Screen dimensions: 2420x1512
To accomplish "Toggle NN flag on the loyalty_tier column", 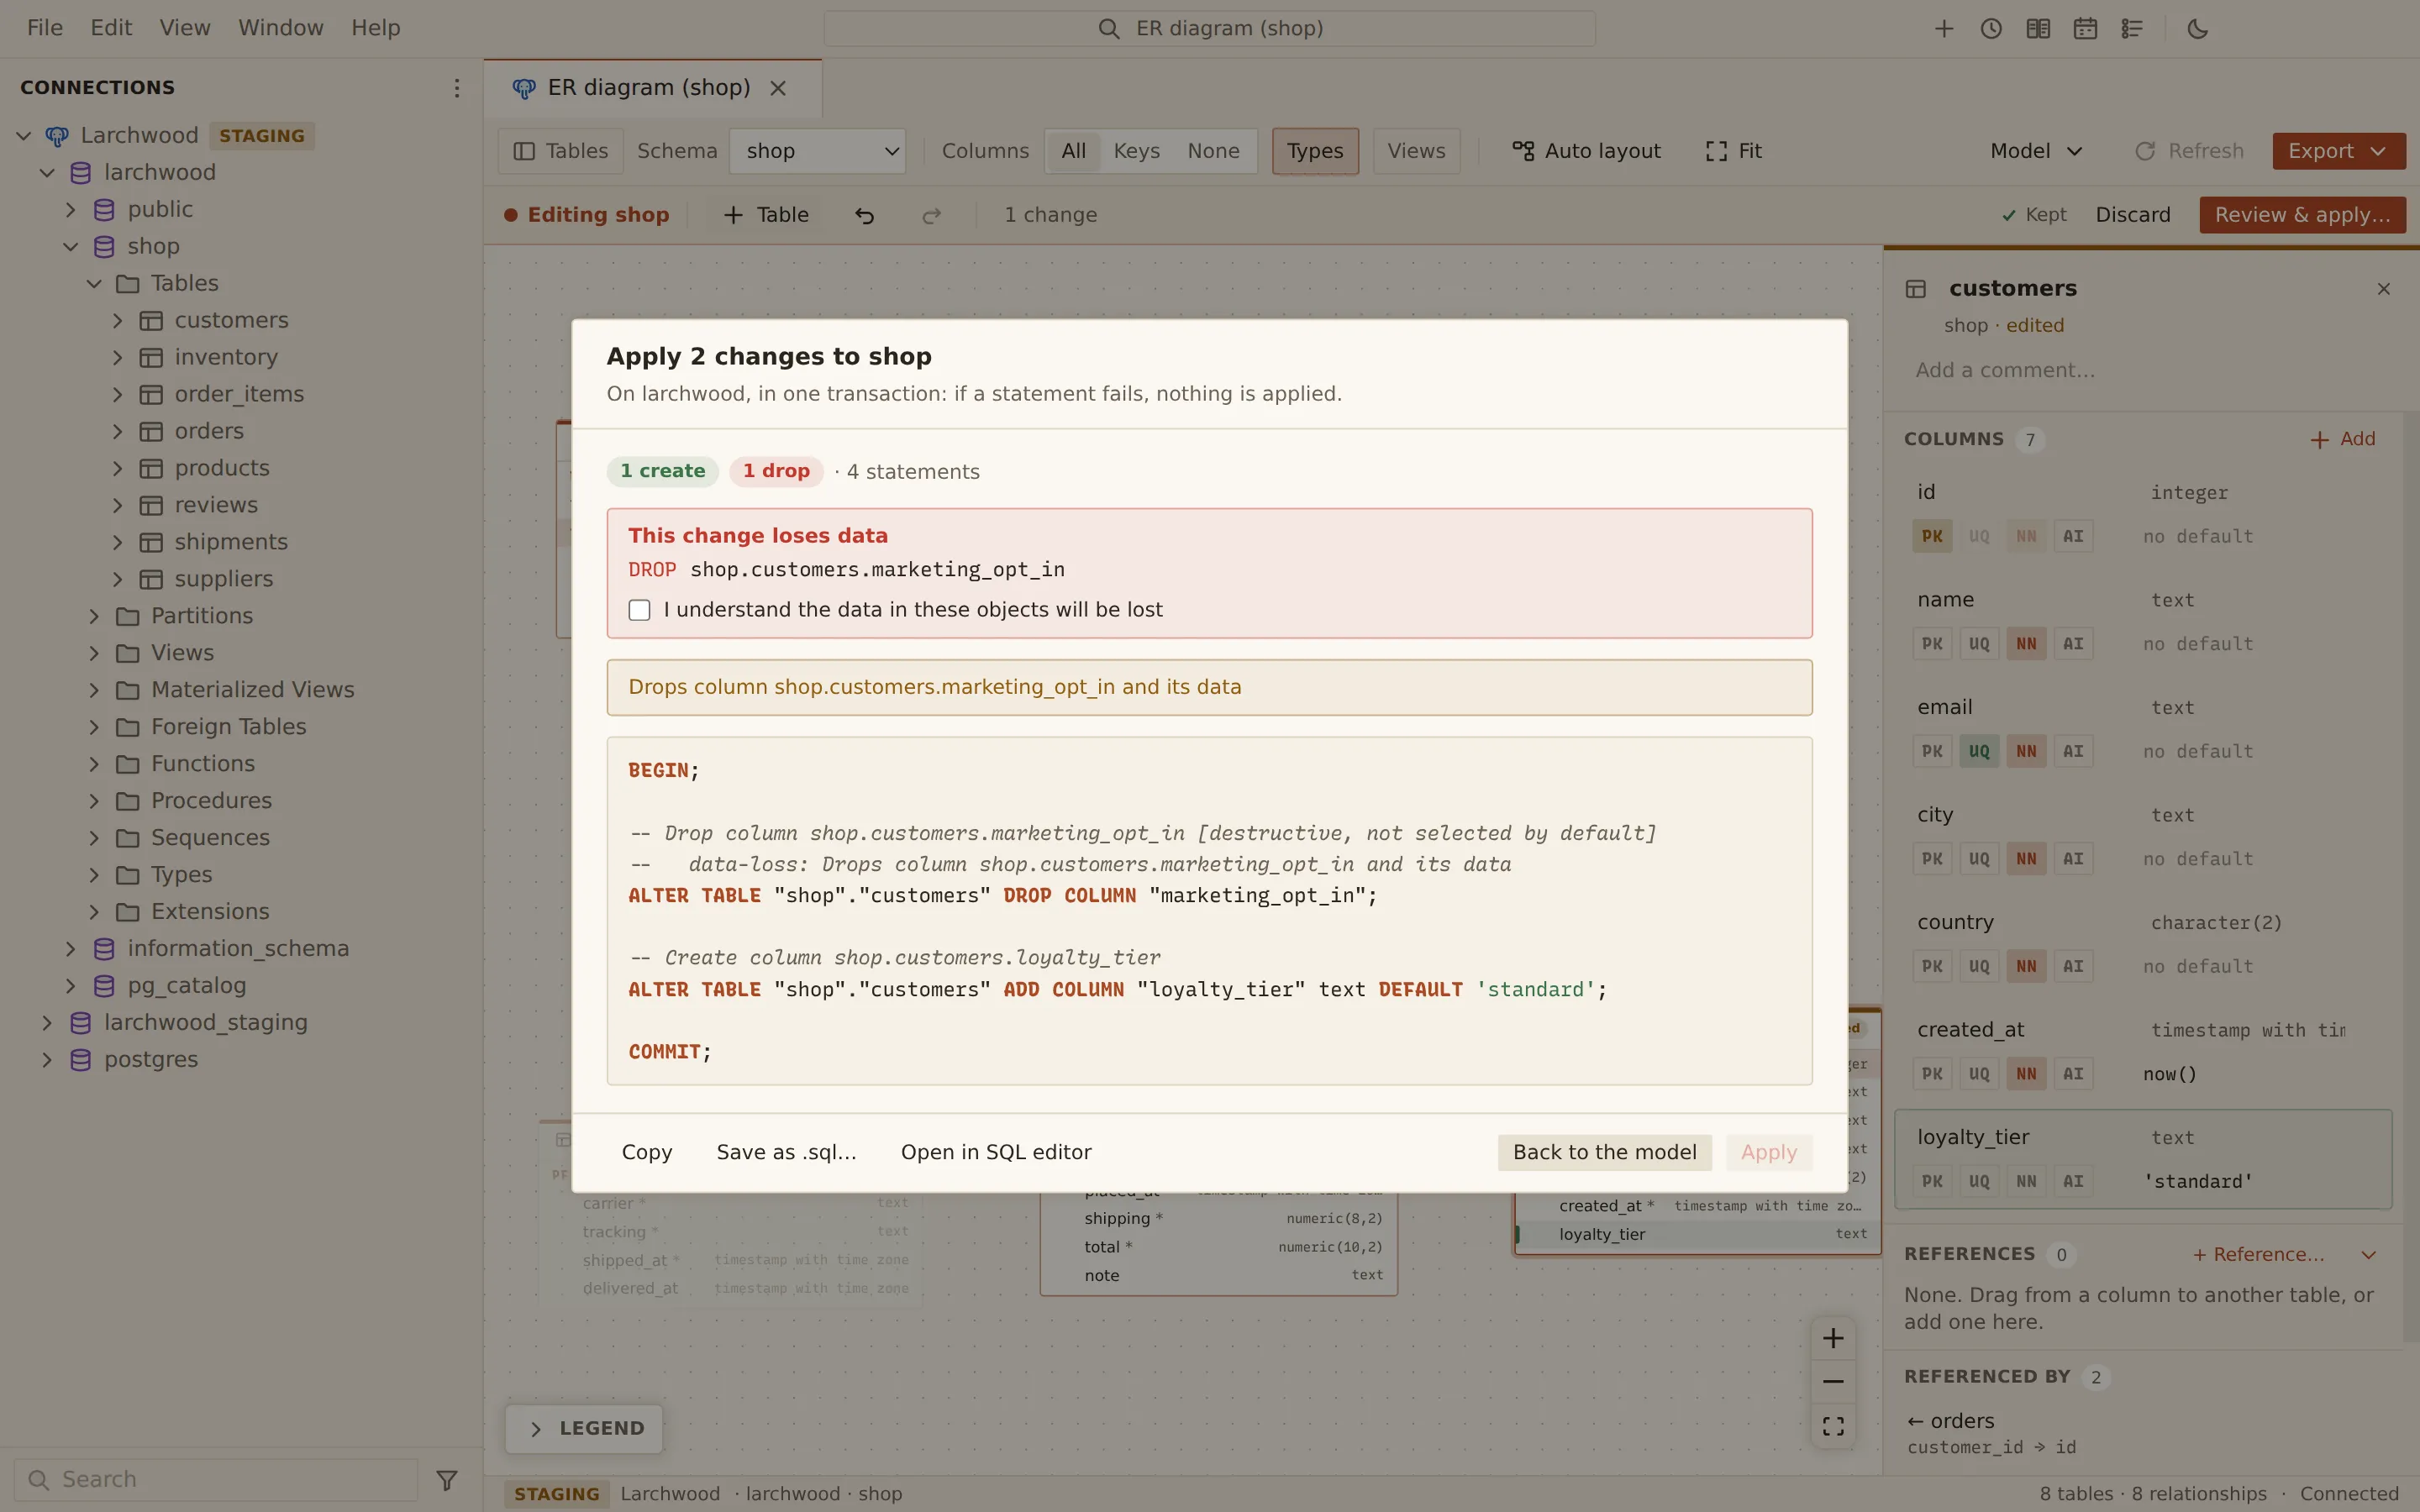I will [x=2026, y=1181].
